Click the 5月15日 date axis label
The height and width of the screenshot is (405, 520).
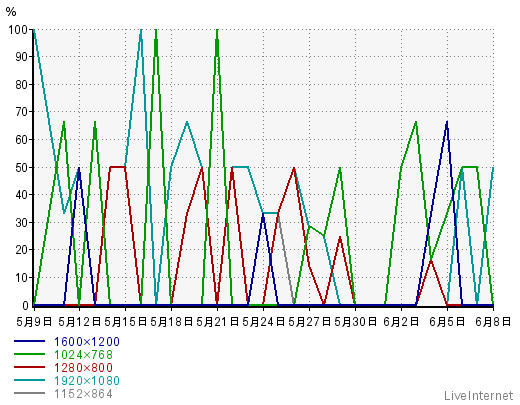[126, 322]
